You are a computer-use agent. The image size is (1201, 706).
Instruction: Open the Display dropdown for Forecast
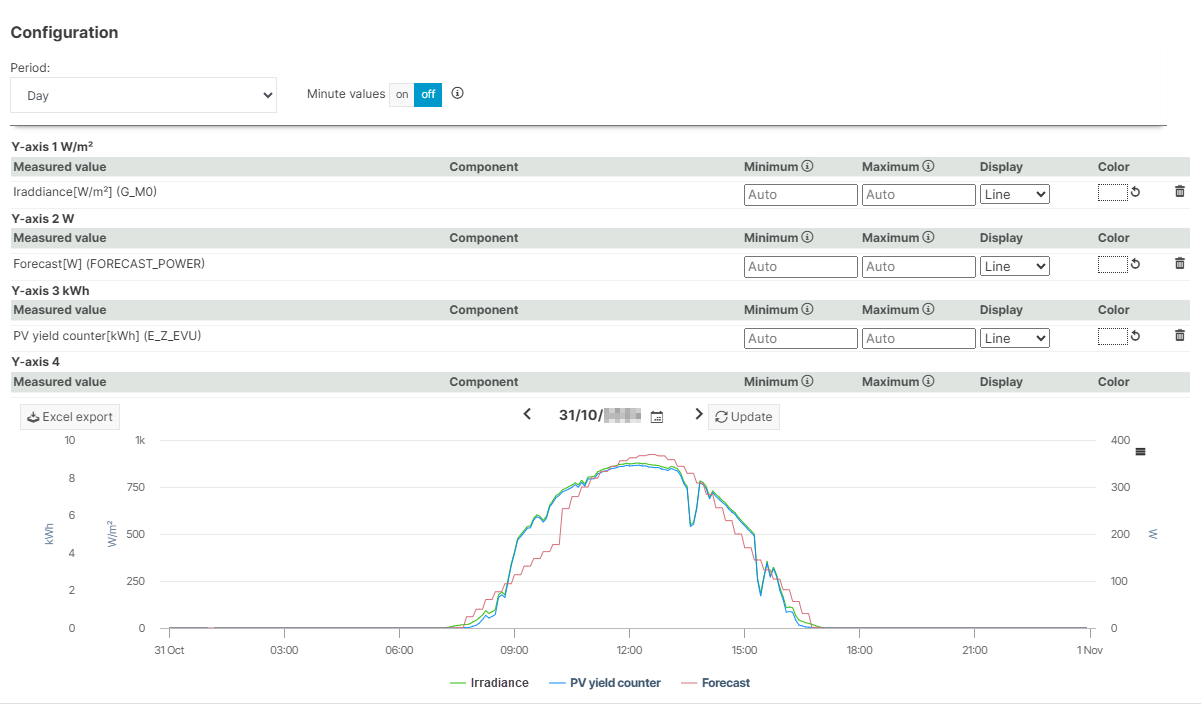(1014, 266)
